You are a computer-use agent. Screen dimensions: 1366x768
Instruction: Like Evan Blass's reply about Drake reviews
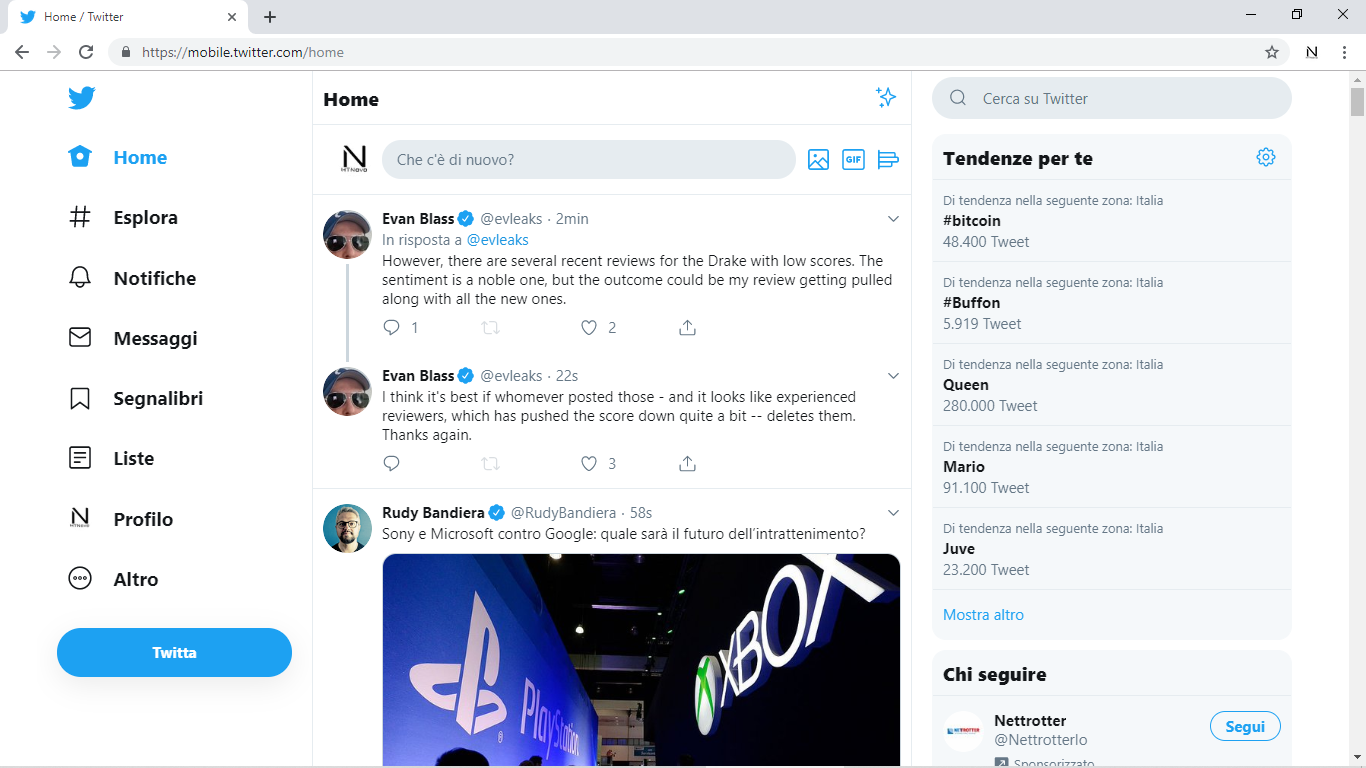pos(589,327)
